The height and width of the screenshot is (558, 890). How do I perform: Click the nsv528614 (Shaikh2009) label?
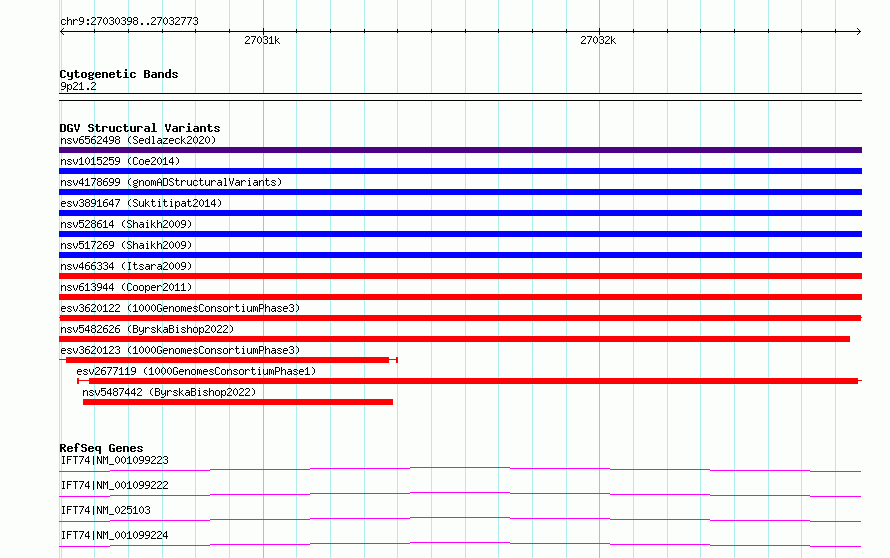126,224
